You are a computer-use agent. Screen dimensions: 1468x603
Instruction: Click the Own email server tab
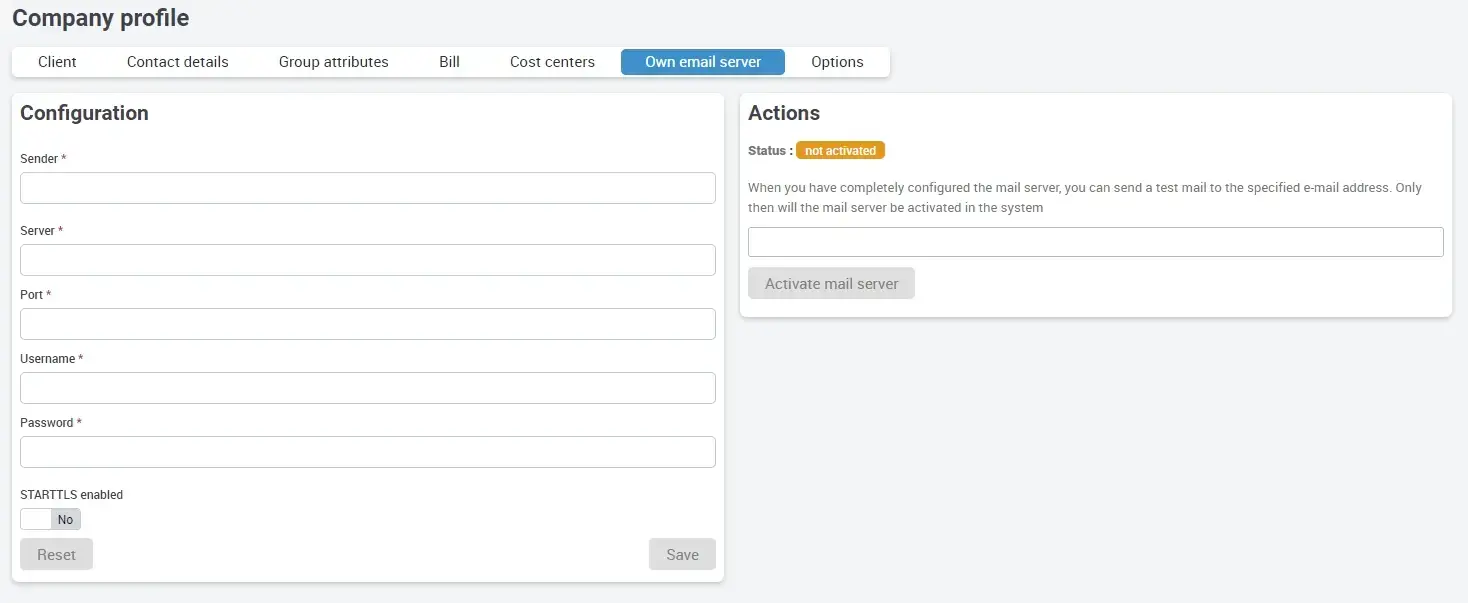pyautogui.click(x=702, y=62)
